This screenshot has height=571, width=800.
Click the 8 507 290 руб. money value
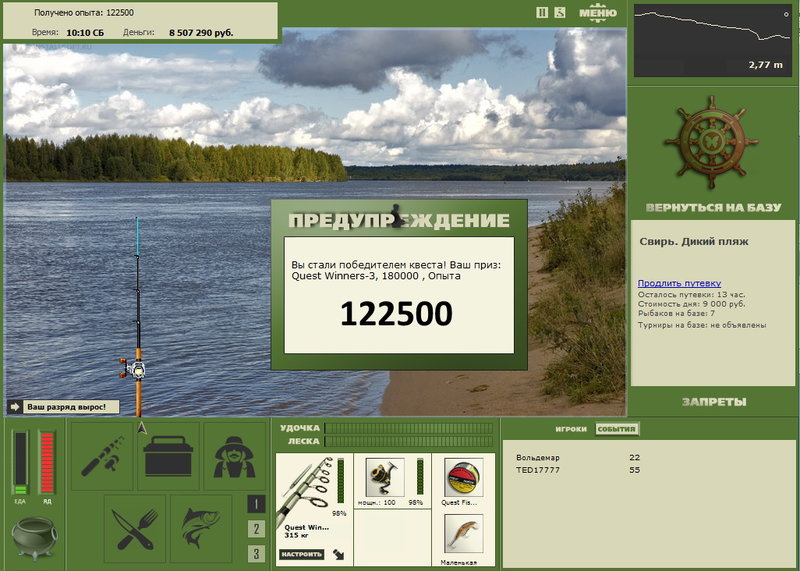pyautogui.click(x=201, y=33)
